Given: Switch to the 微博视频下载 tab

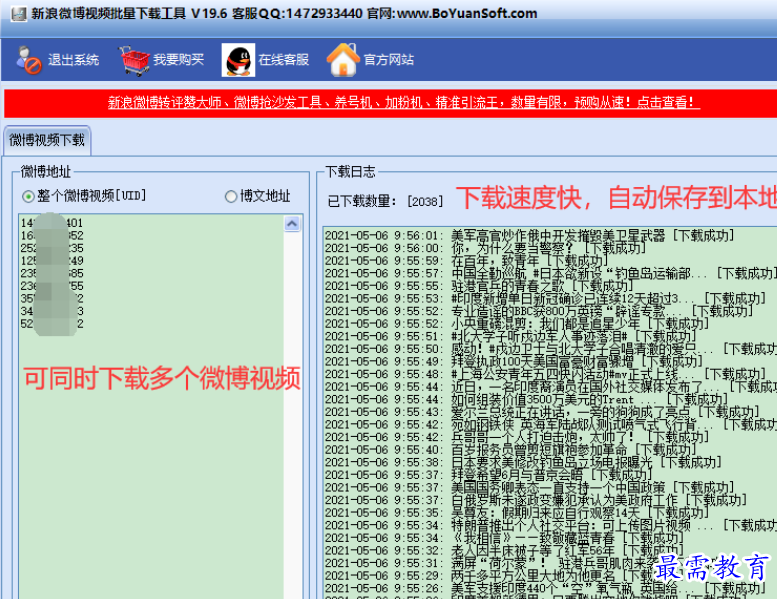Looking at the screenshot, I should pyautogui.click(x=47, y=140).
